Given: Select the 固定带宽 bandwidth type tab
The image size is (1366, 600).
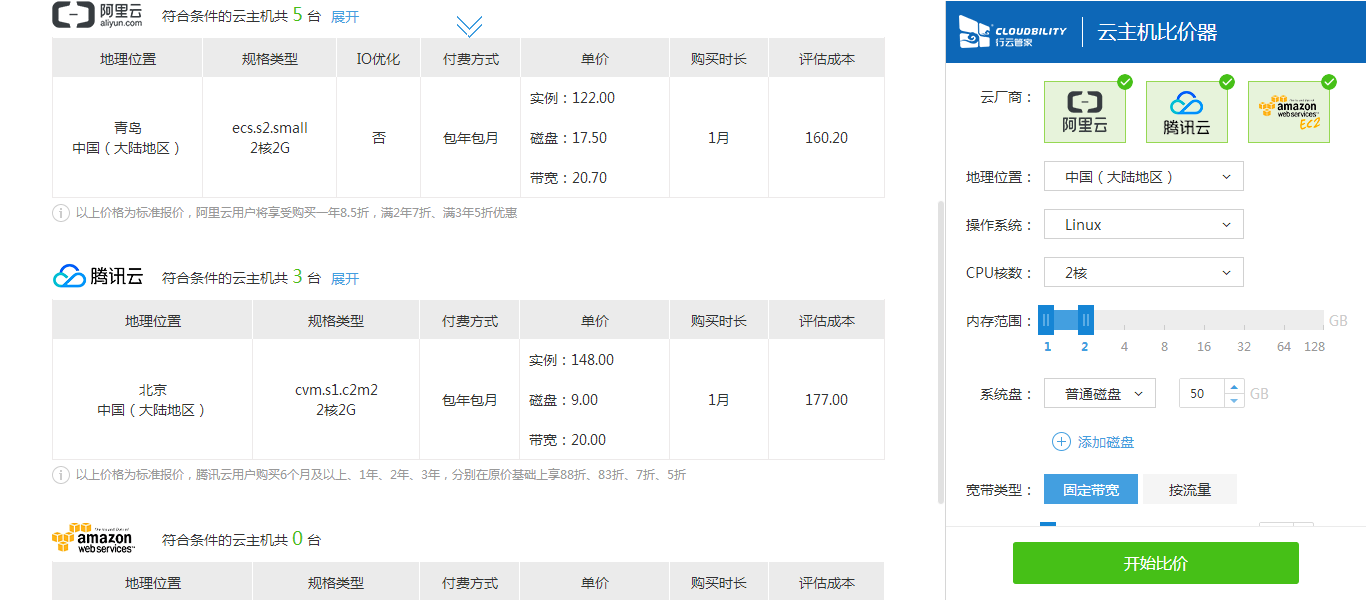Looking at the screenshot, I should pos(1091,490).
